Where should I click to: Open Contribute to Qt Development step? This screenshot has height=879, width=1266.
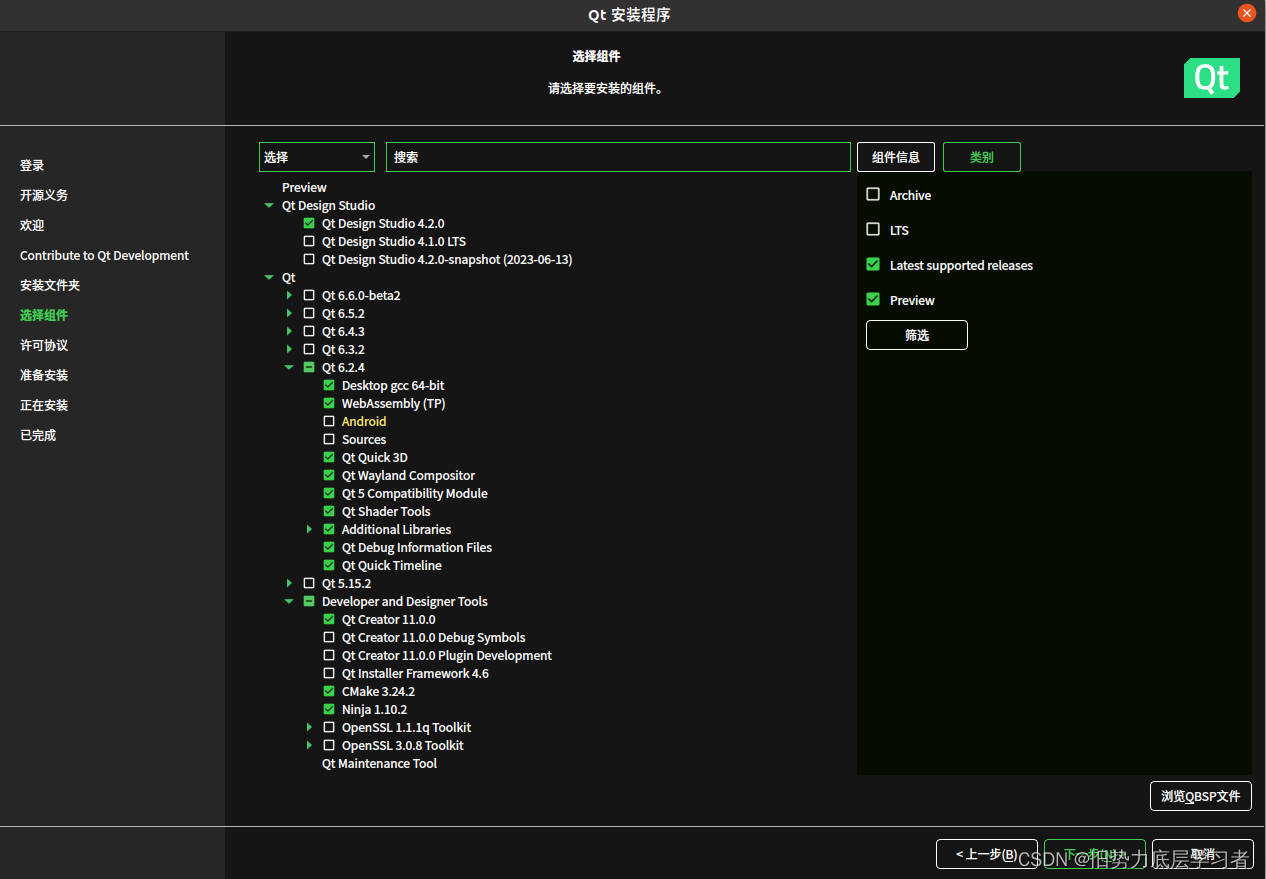click(104, 256)
